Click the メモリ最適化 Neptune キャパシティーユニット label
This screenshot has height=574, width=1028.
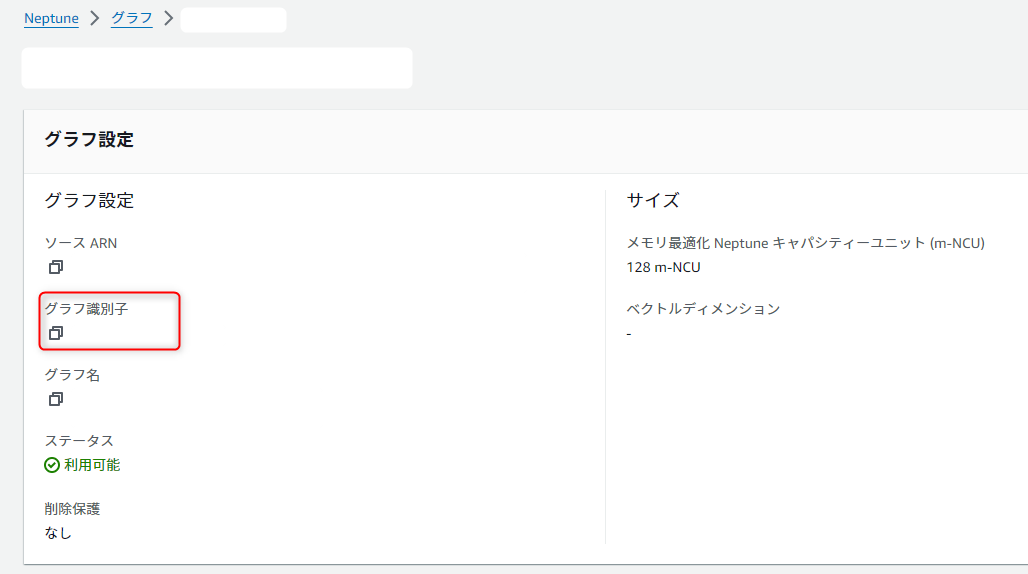[805, 243]
